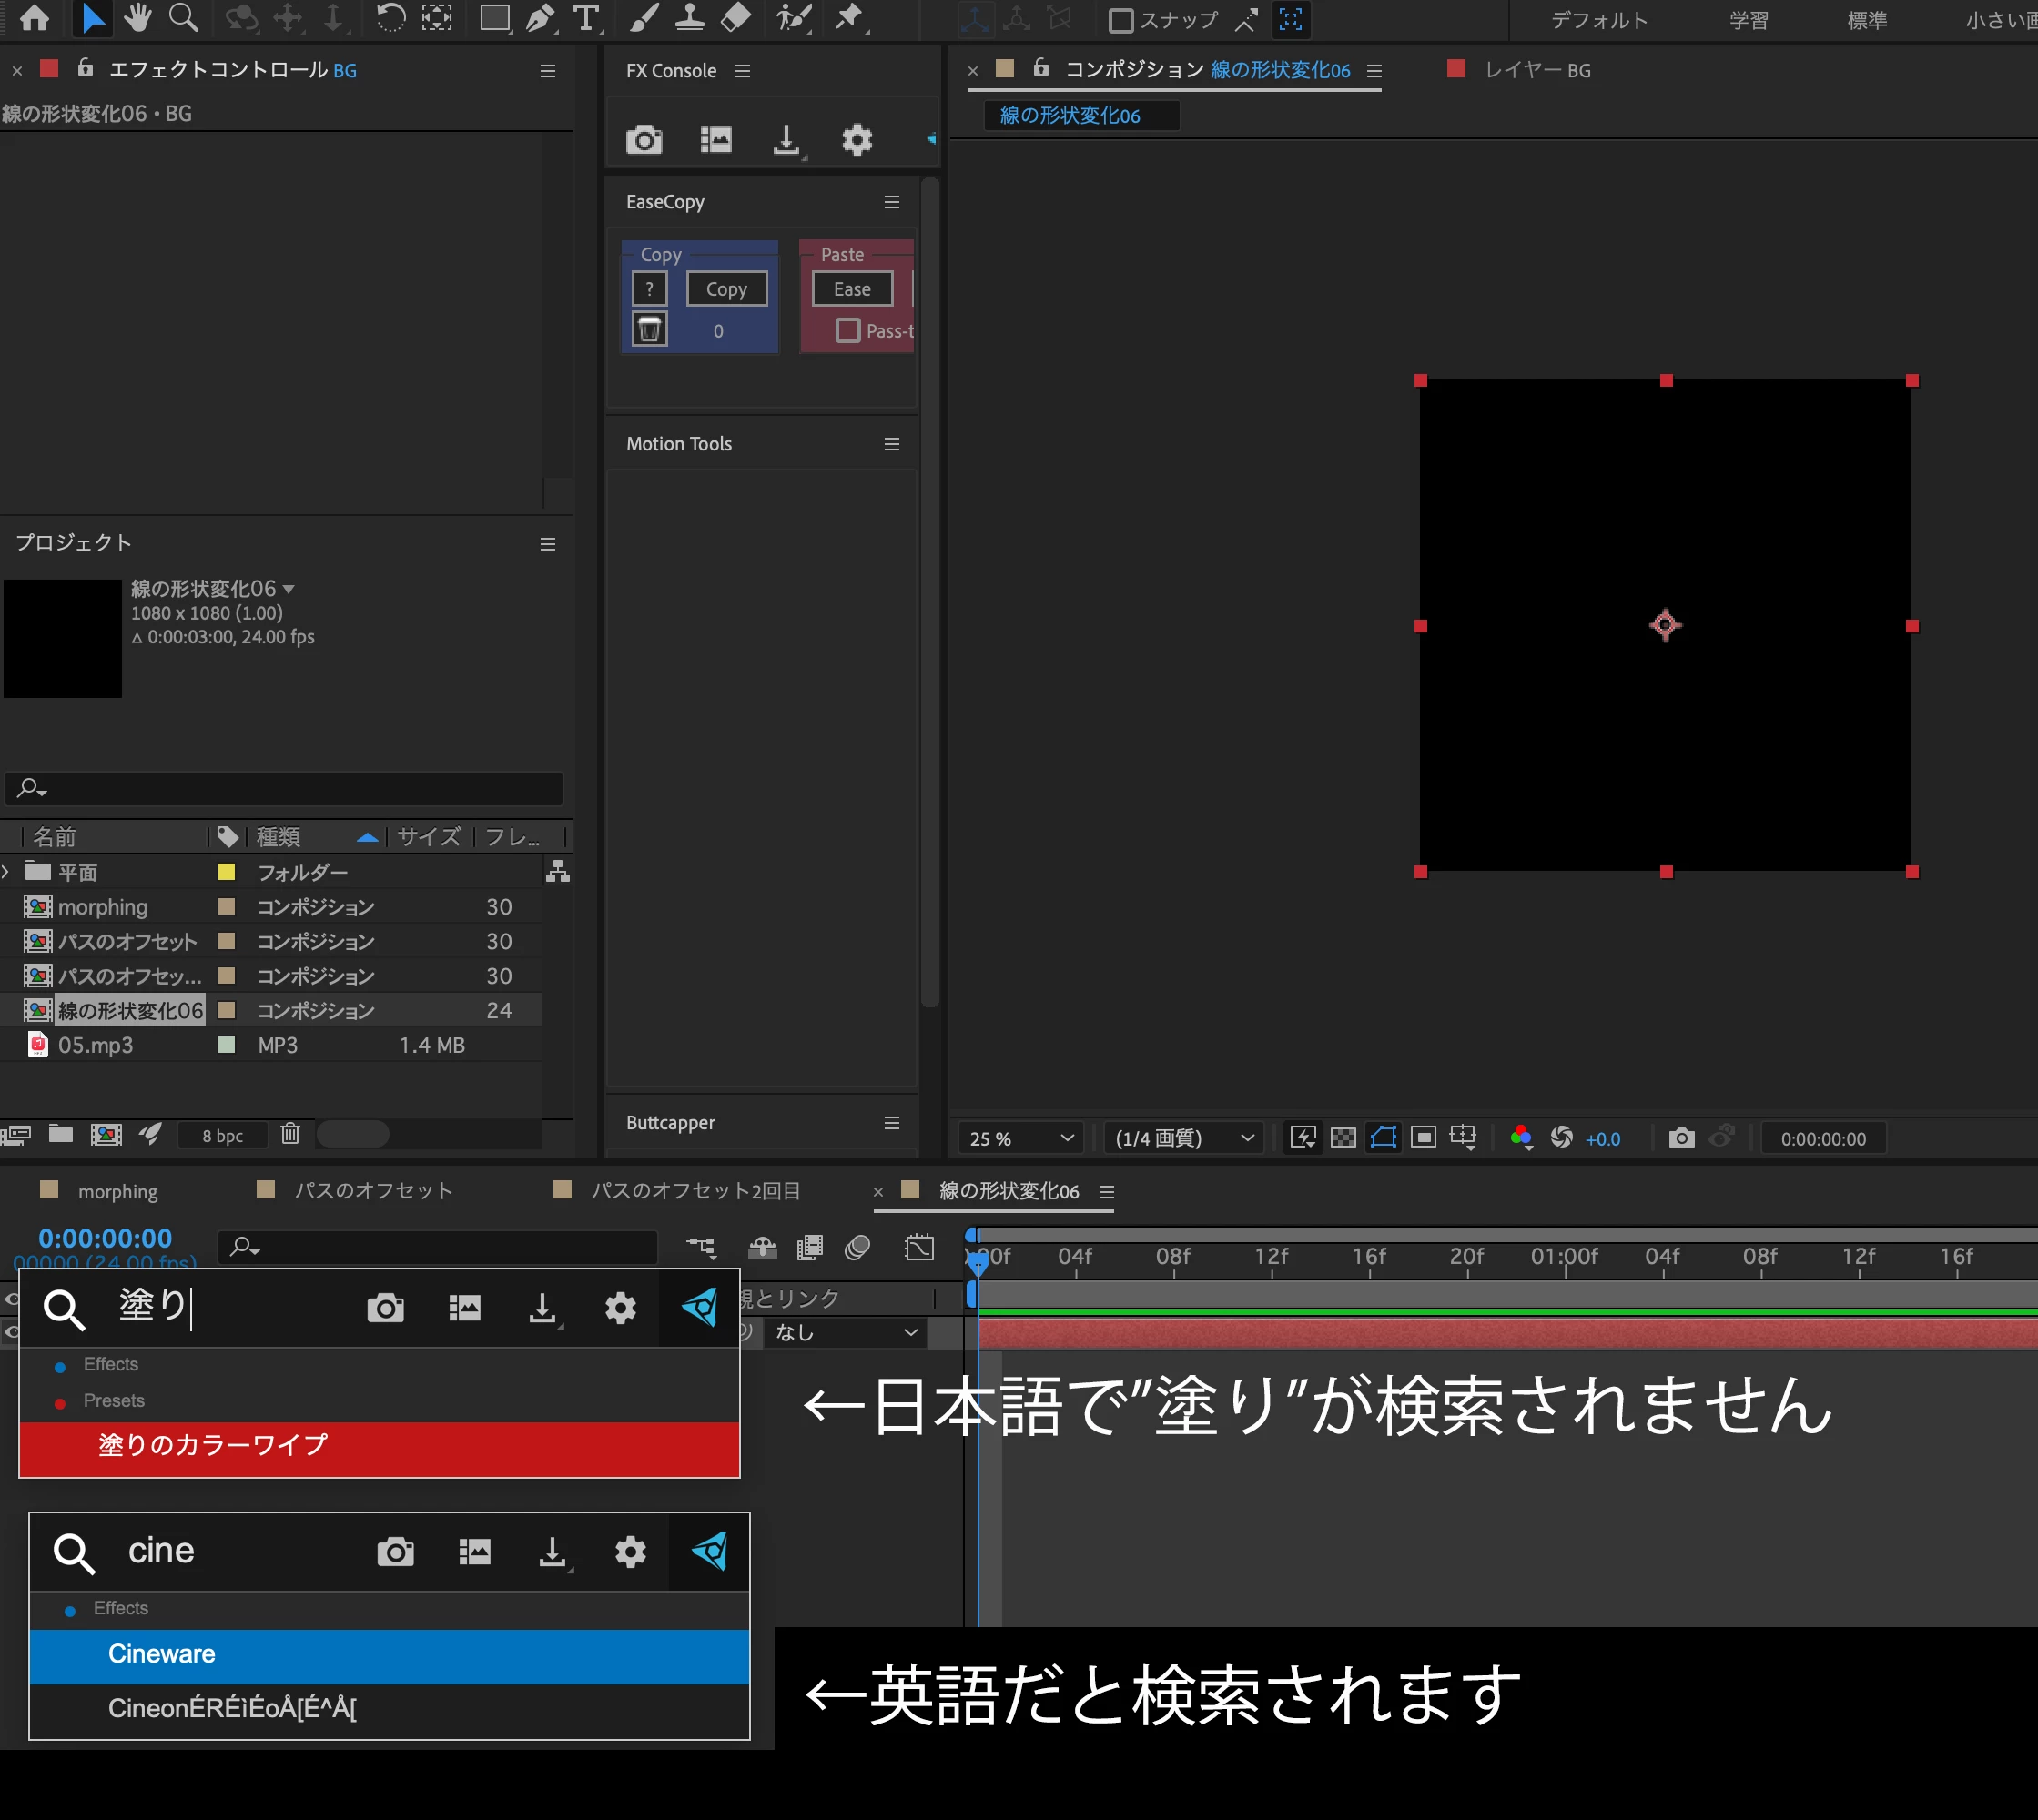This screenshot has width=2038, height=1820.
Task: Click trash icon in Project panel
Action: click(x=290, y=1133)
